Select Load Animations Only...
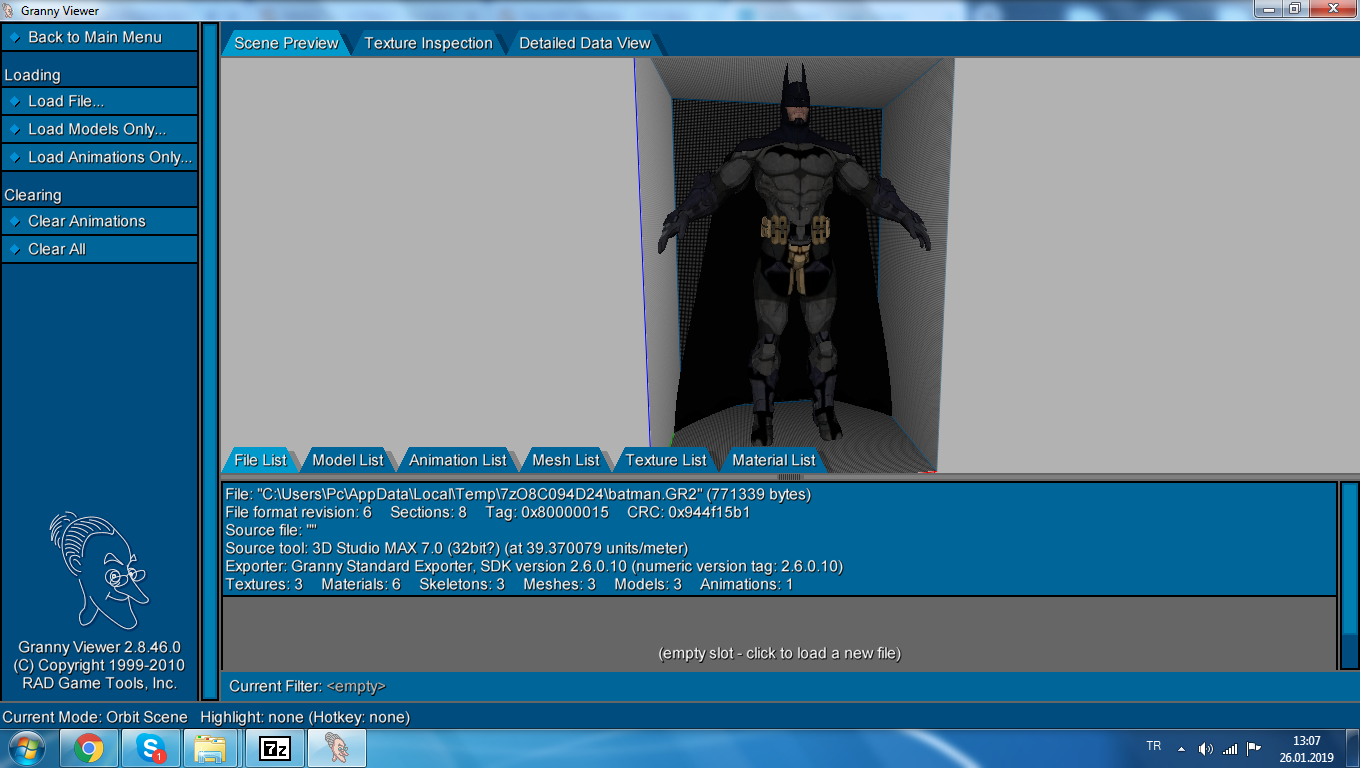This screenshot has height=768, width=1360. pyautogui.click(x=99, y=157)
